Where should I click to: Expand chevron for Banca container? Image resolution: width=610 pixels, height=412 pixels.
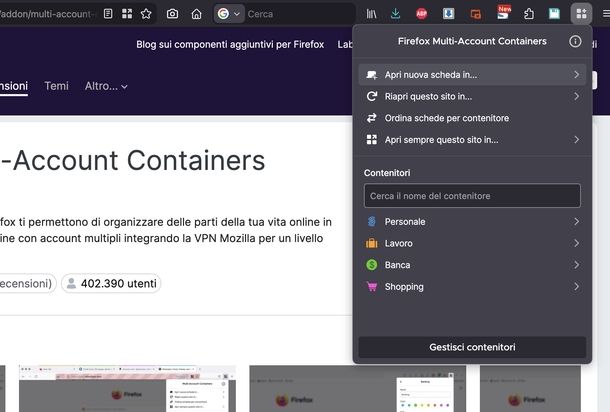pos(577,265)
